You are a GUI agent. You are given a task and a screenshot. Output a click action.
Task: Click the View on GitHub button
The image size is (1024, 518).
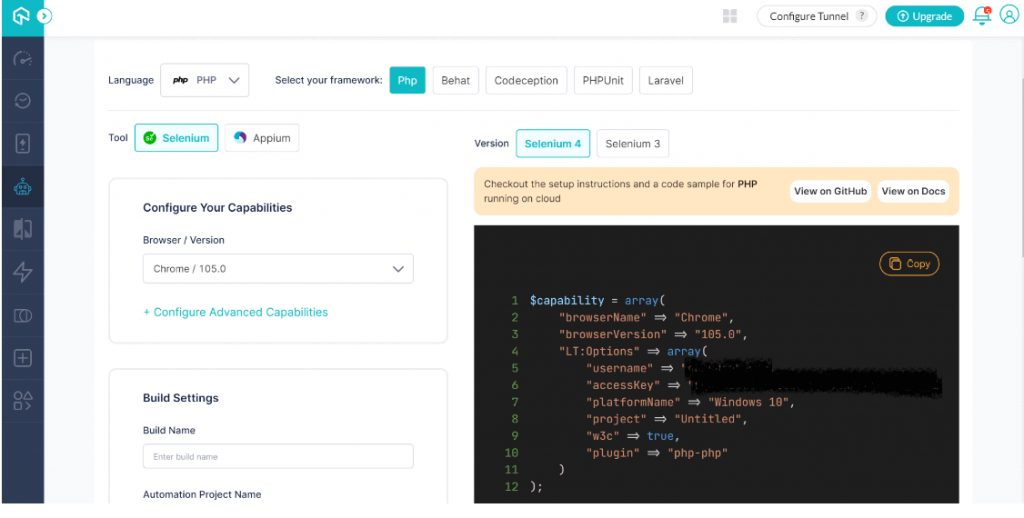click(x=830, y=191)
